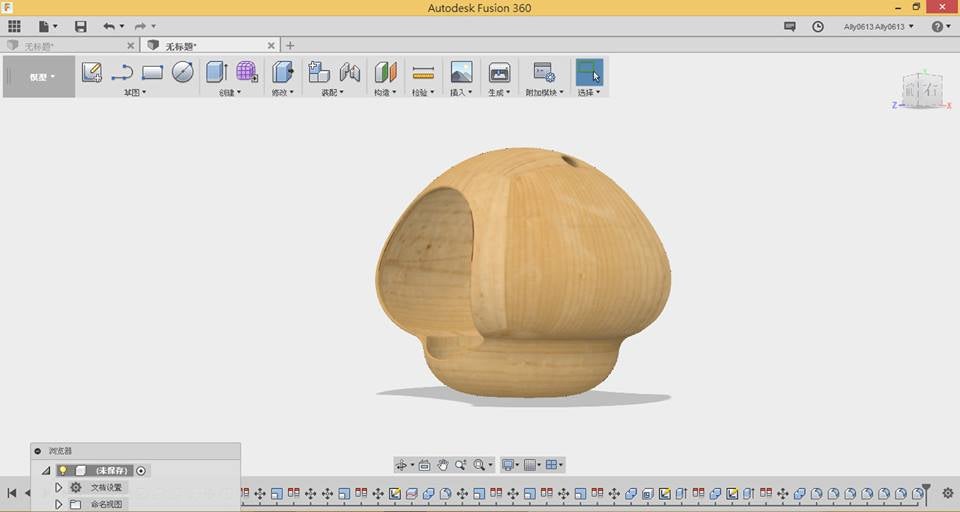
Task: Open the Help question mark menu
Action: click(941, 26)
